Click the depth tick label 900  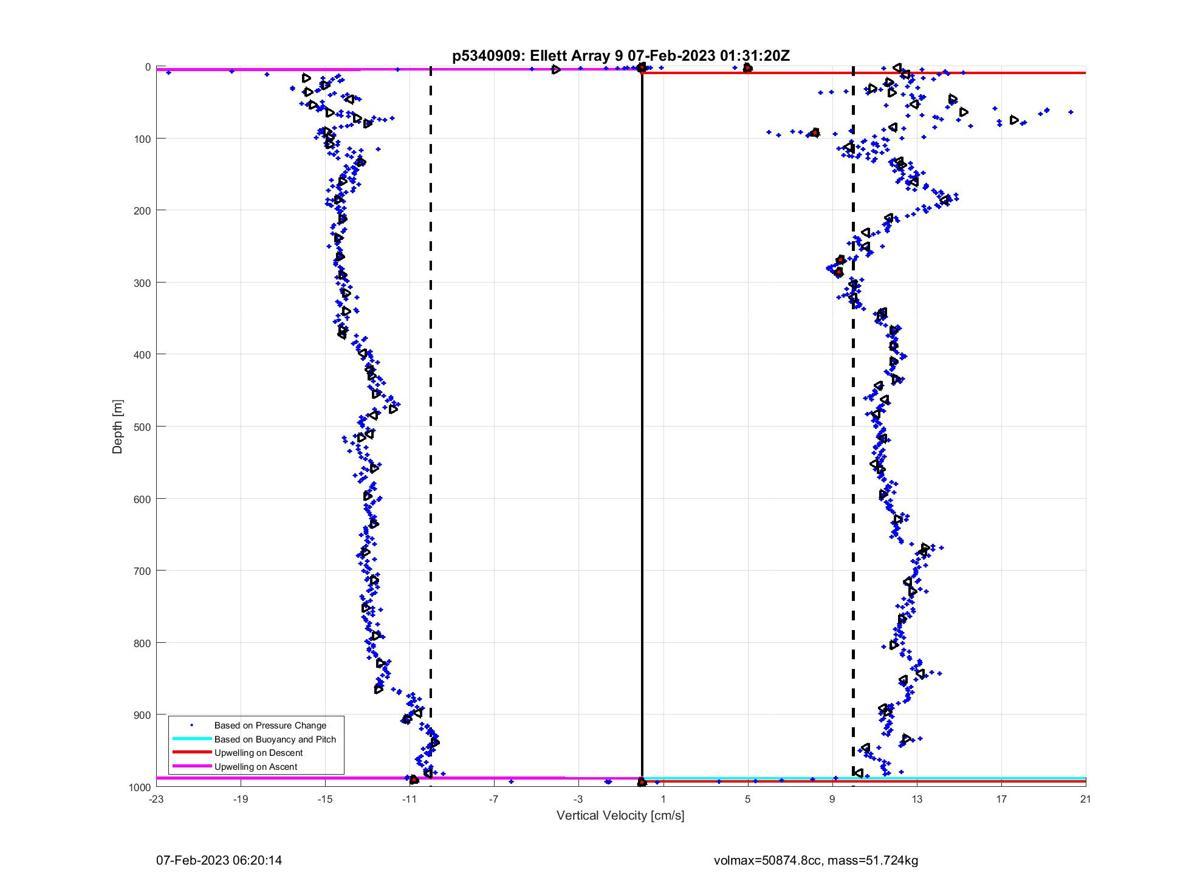[x=142, y=715]
